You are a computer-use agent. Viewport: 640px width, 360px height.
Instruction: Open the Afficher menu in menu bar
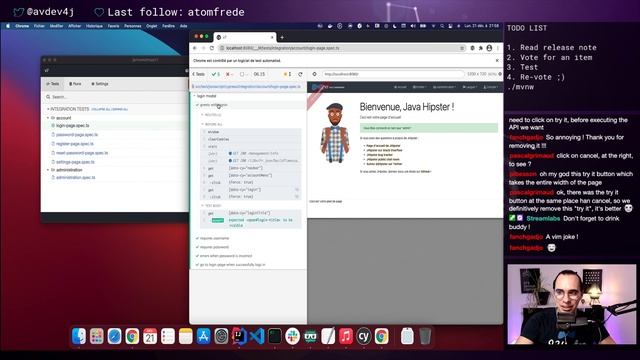click(x=74, y=26)
